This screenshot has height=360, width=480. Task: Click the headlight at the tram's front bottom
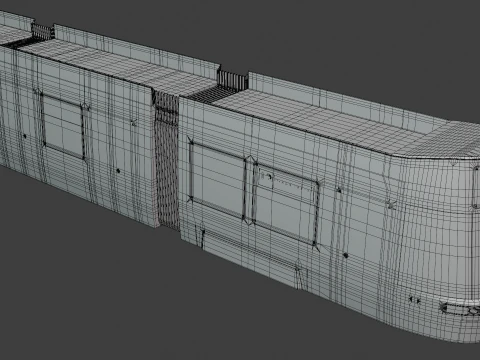(460, 309)
